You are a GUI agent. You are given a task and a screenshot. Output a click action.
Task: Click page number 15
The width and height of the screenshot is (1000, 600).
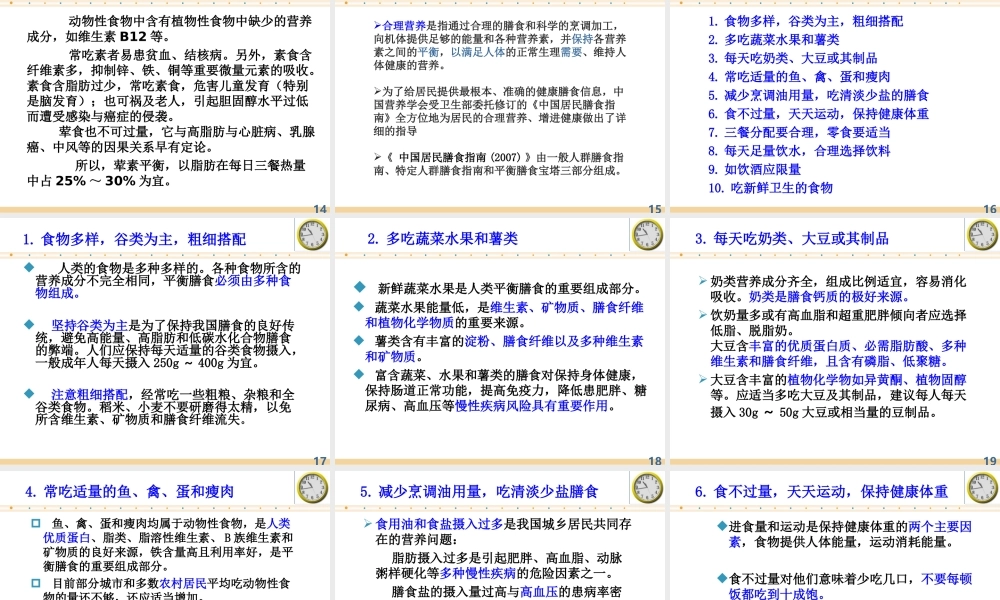[655, 210]
